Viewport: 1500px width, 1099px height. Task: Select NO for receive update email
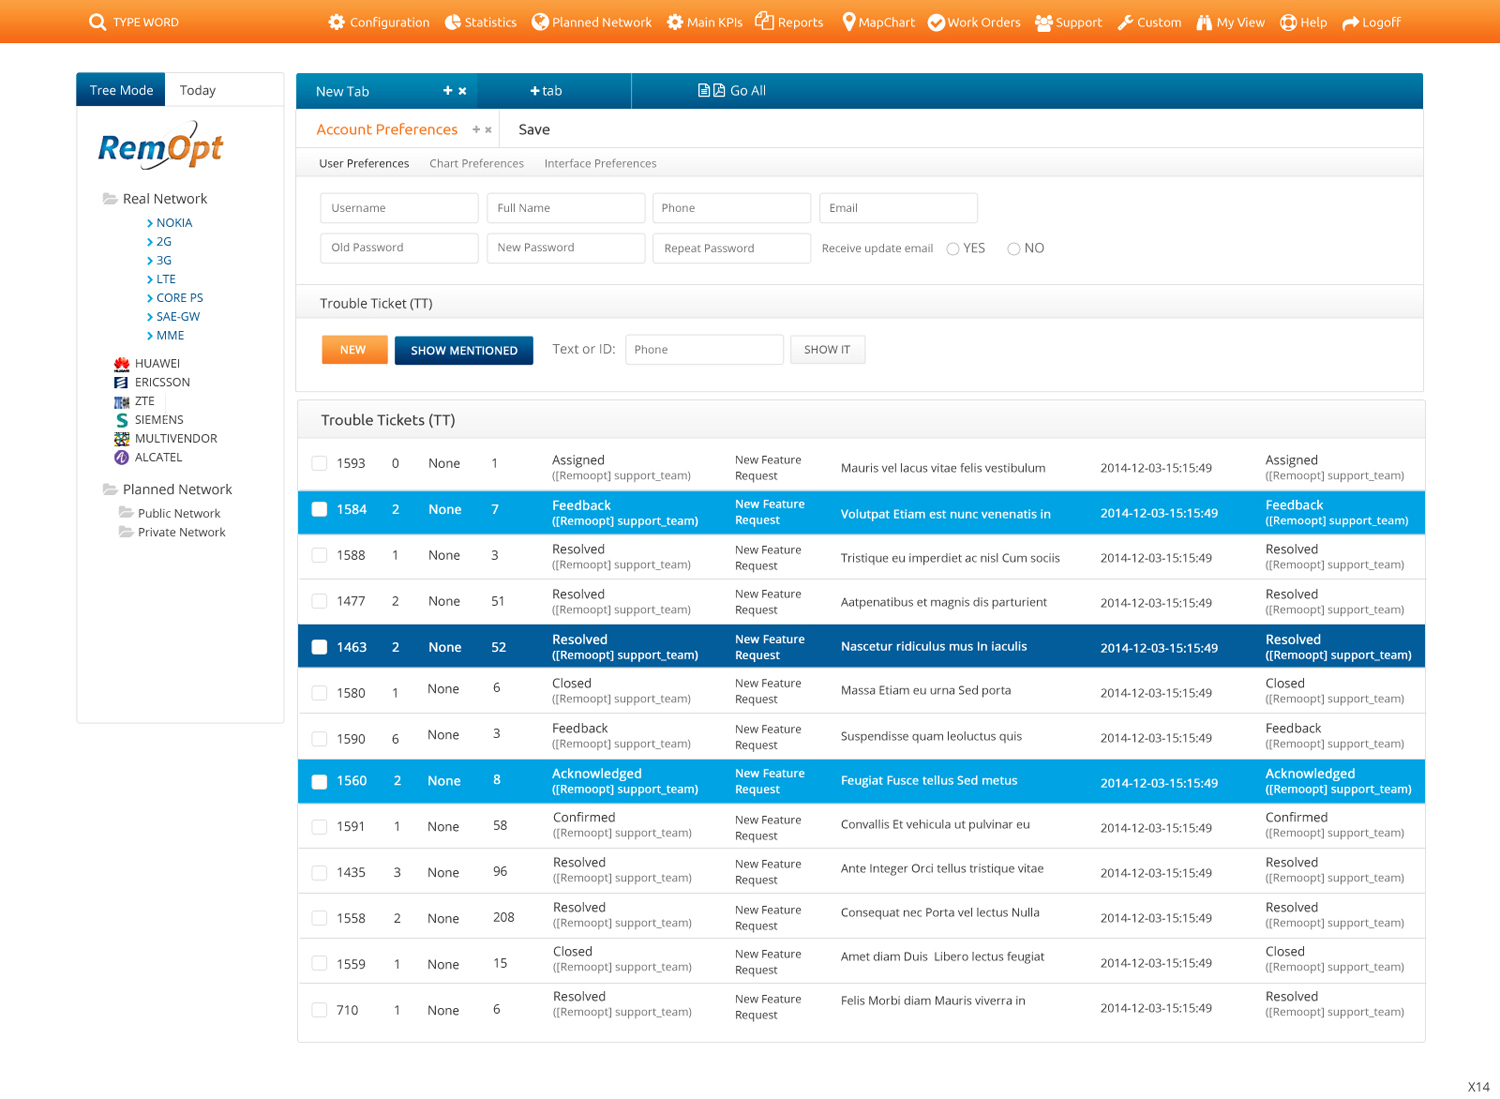click(1014, 249)
